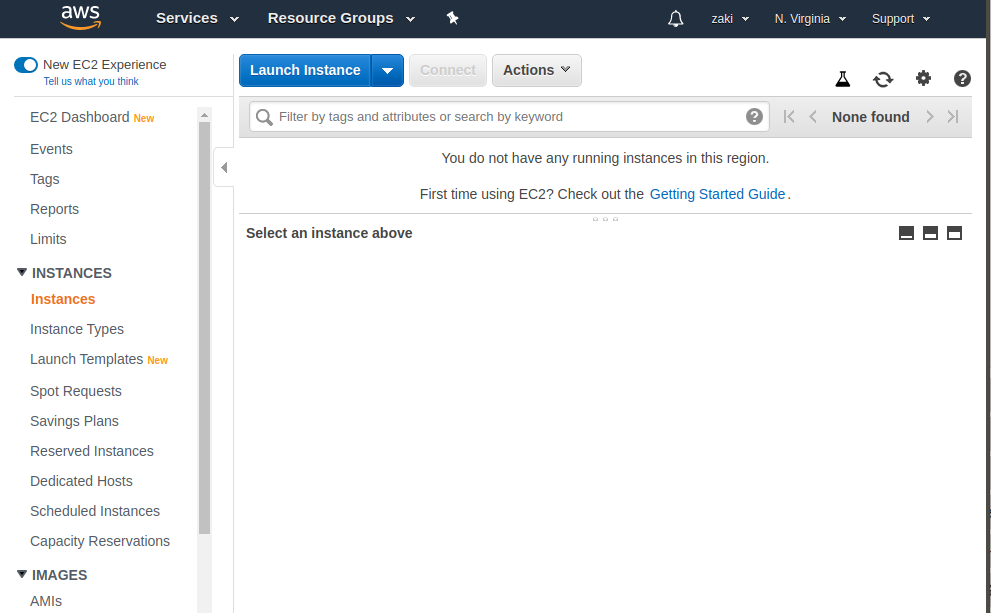Go to next page of results
This screenshot has height=613, width=991.
pyautogui.click(x=930, y=116)
